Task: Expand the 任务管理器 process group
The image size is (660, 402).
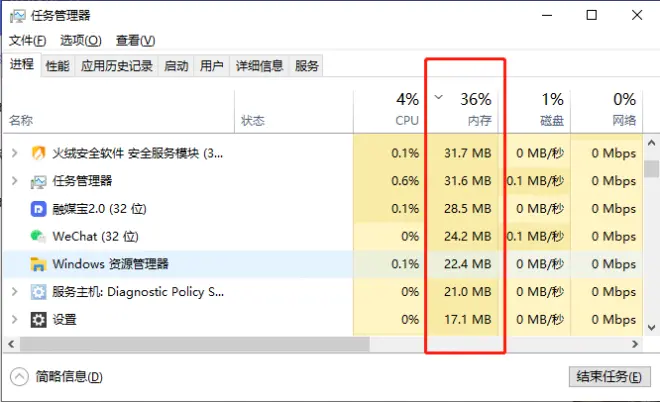Action: [x=14, y=181]
